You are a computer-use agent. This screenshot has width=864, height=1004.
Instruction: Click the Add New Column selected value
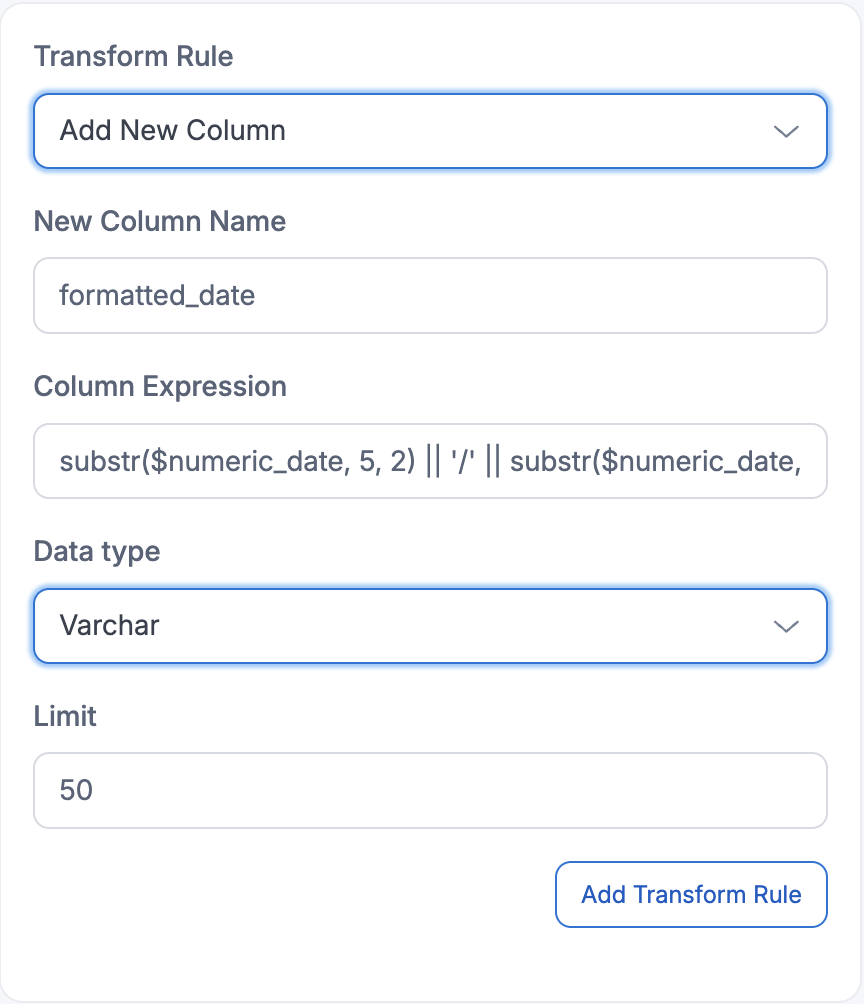click(172, 131)
